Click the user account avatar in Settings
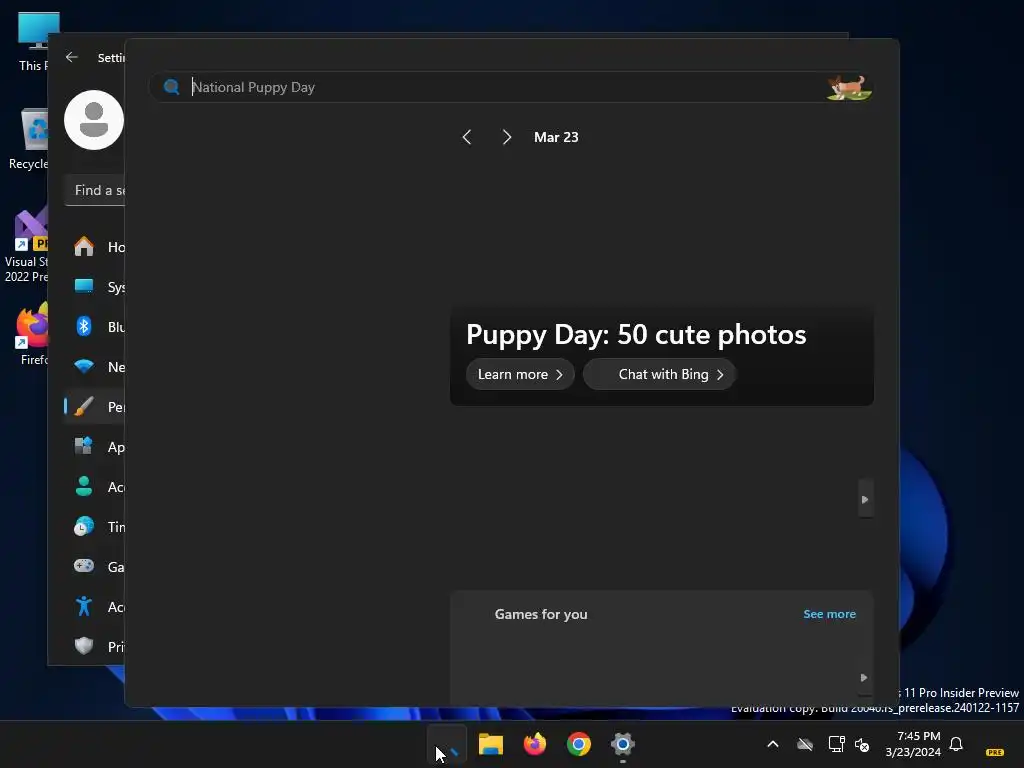Screen dimensions: 1024x768 (x=93, y=120)
